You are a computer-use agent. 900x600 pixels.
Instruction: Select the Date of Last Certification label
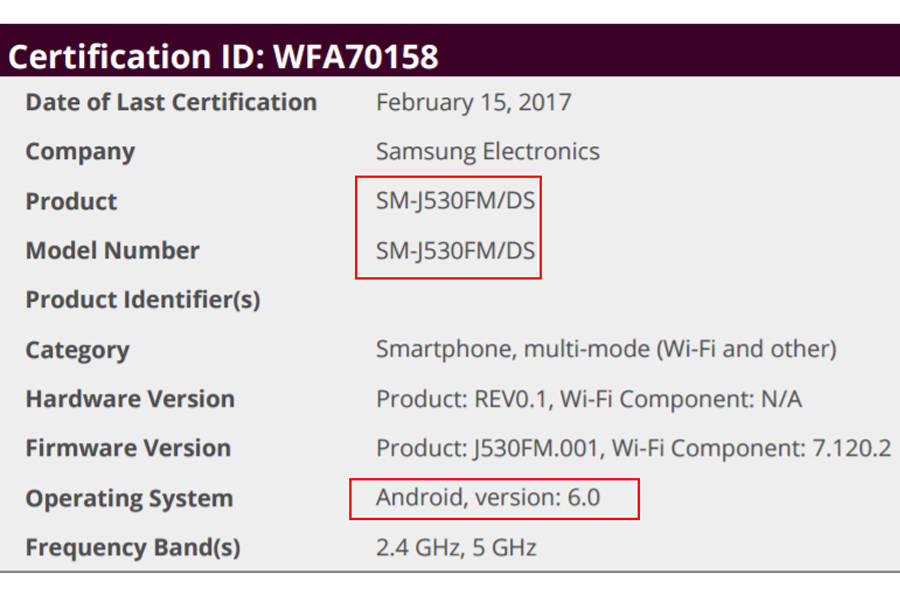pyautogui.click(x=171, y=102)
